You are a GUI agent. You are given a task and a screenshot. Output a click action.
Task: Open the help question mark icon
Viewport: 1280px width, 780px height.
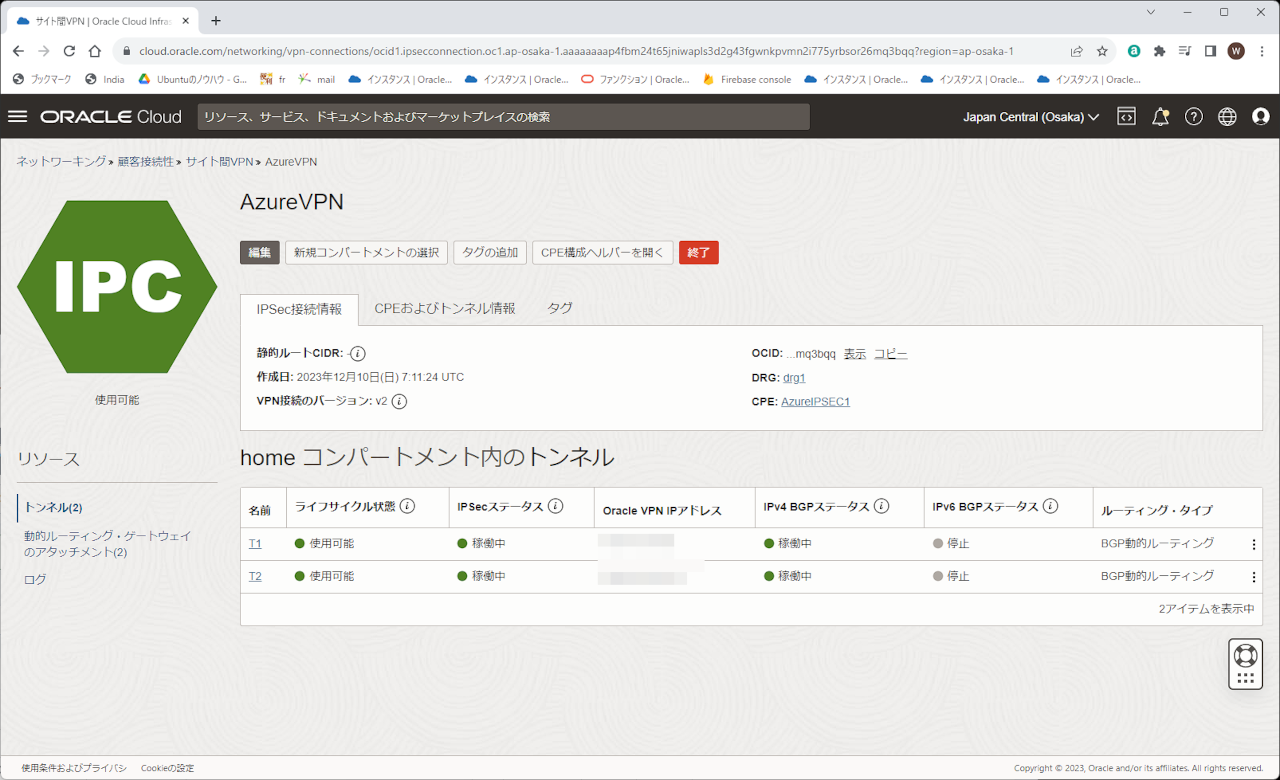(x=1194, y=117)
